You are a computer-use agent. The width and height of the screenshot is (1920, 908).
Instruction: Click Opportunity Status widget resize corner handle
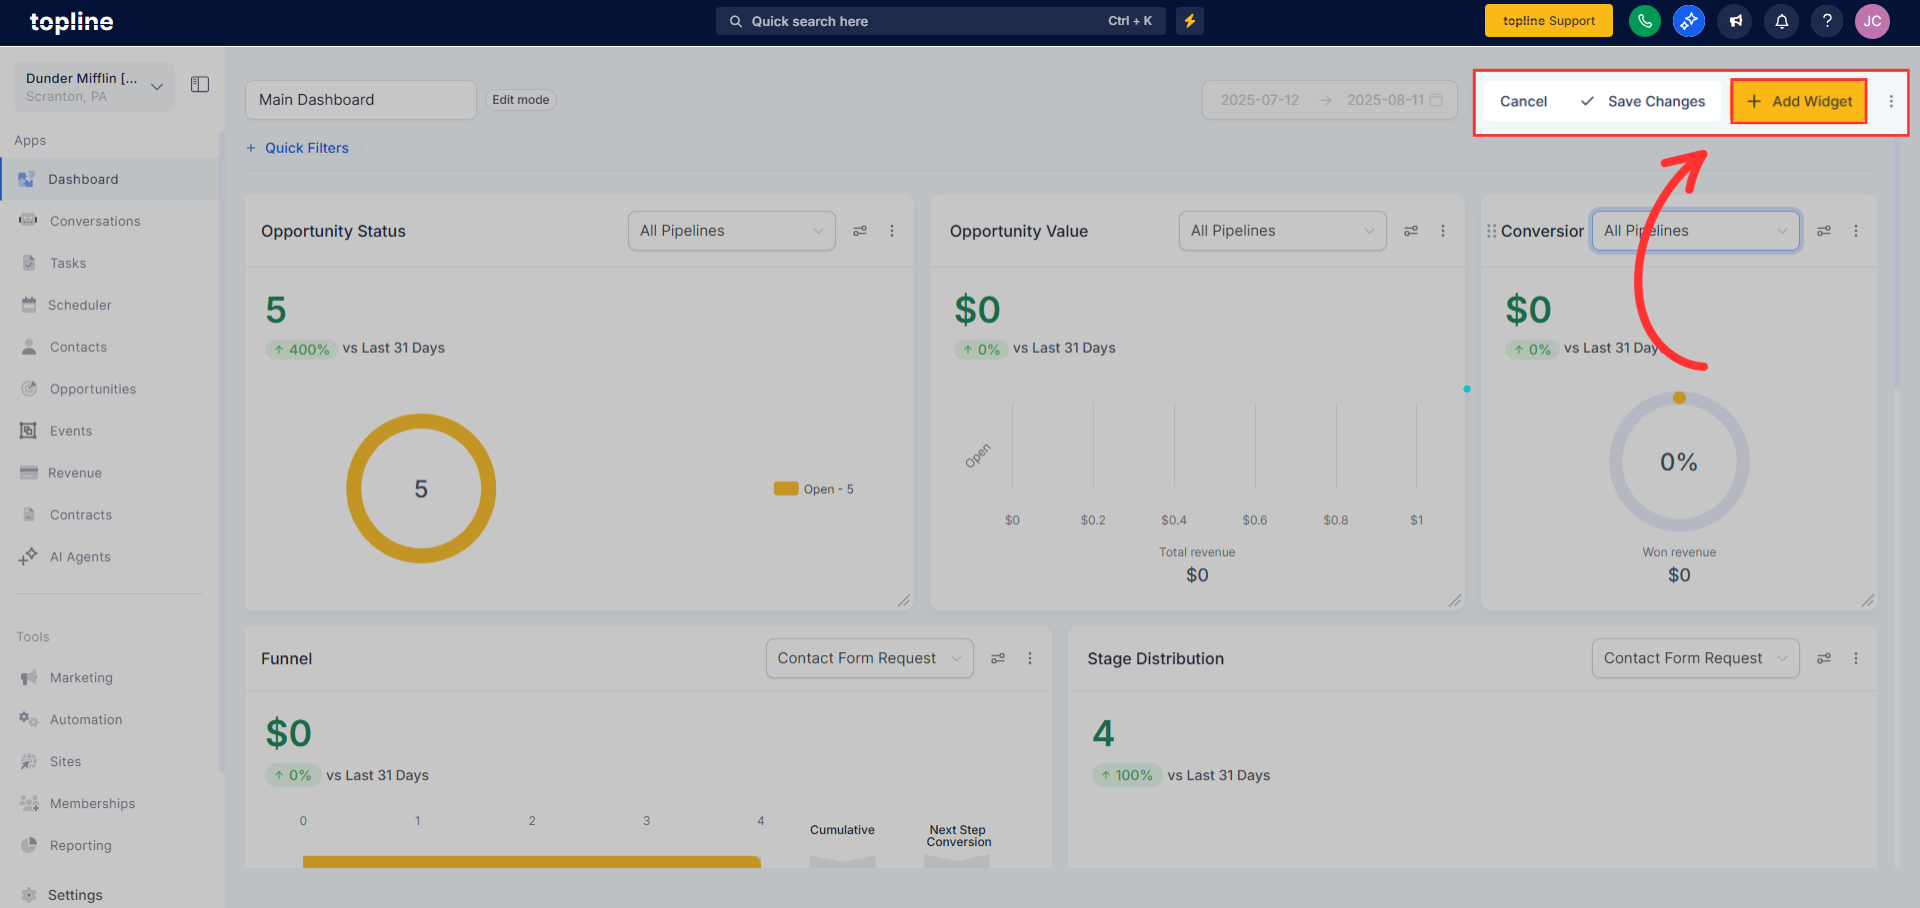click(904, 600)
